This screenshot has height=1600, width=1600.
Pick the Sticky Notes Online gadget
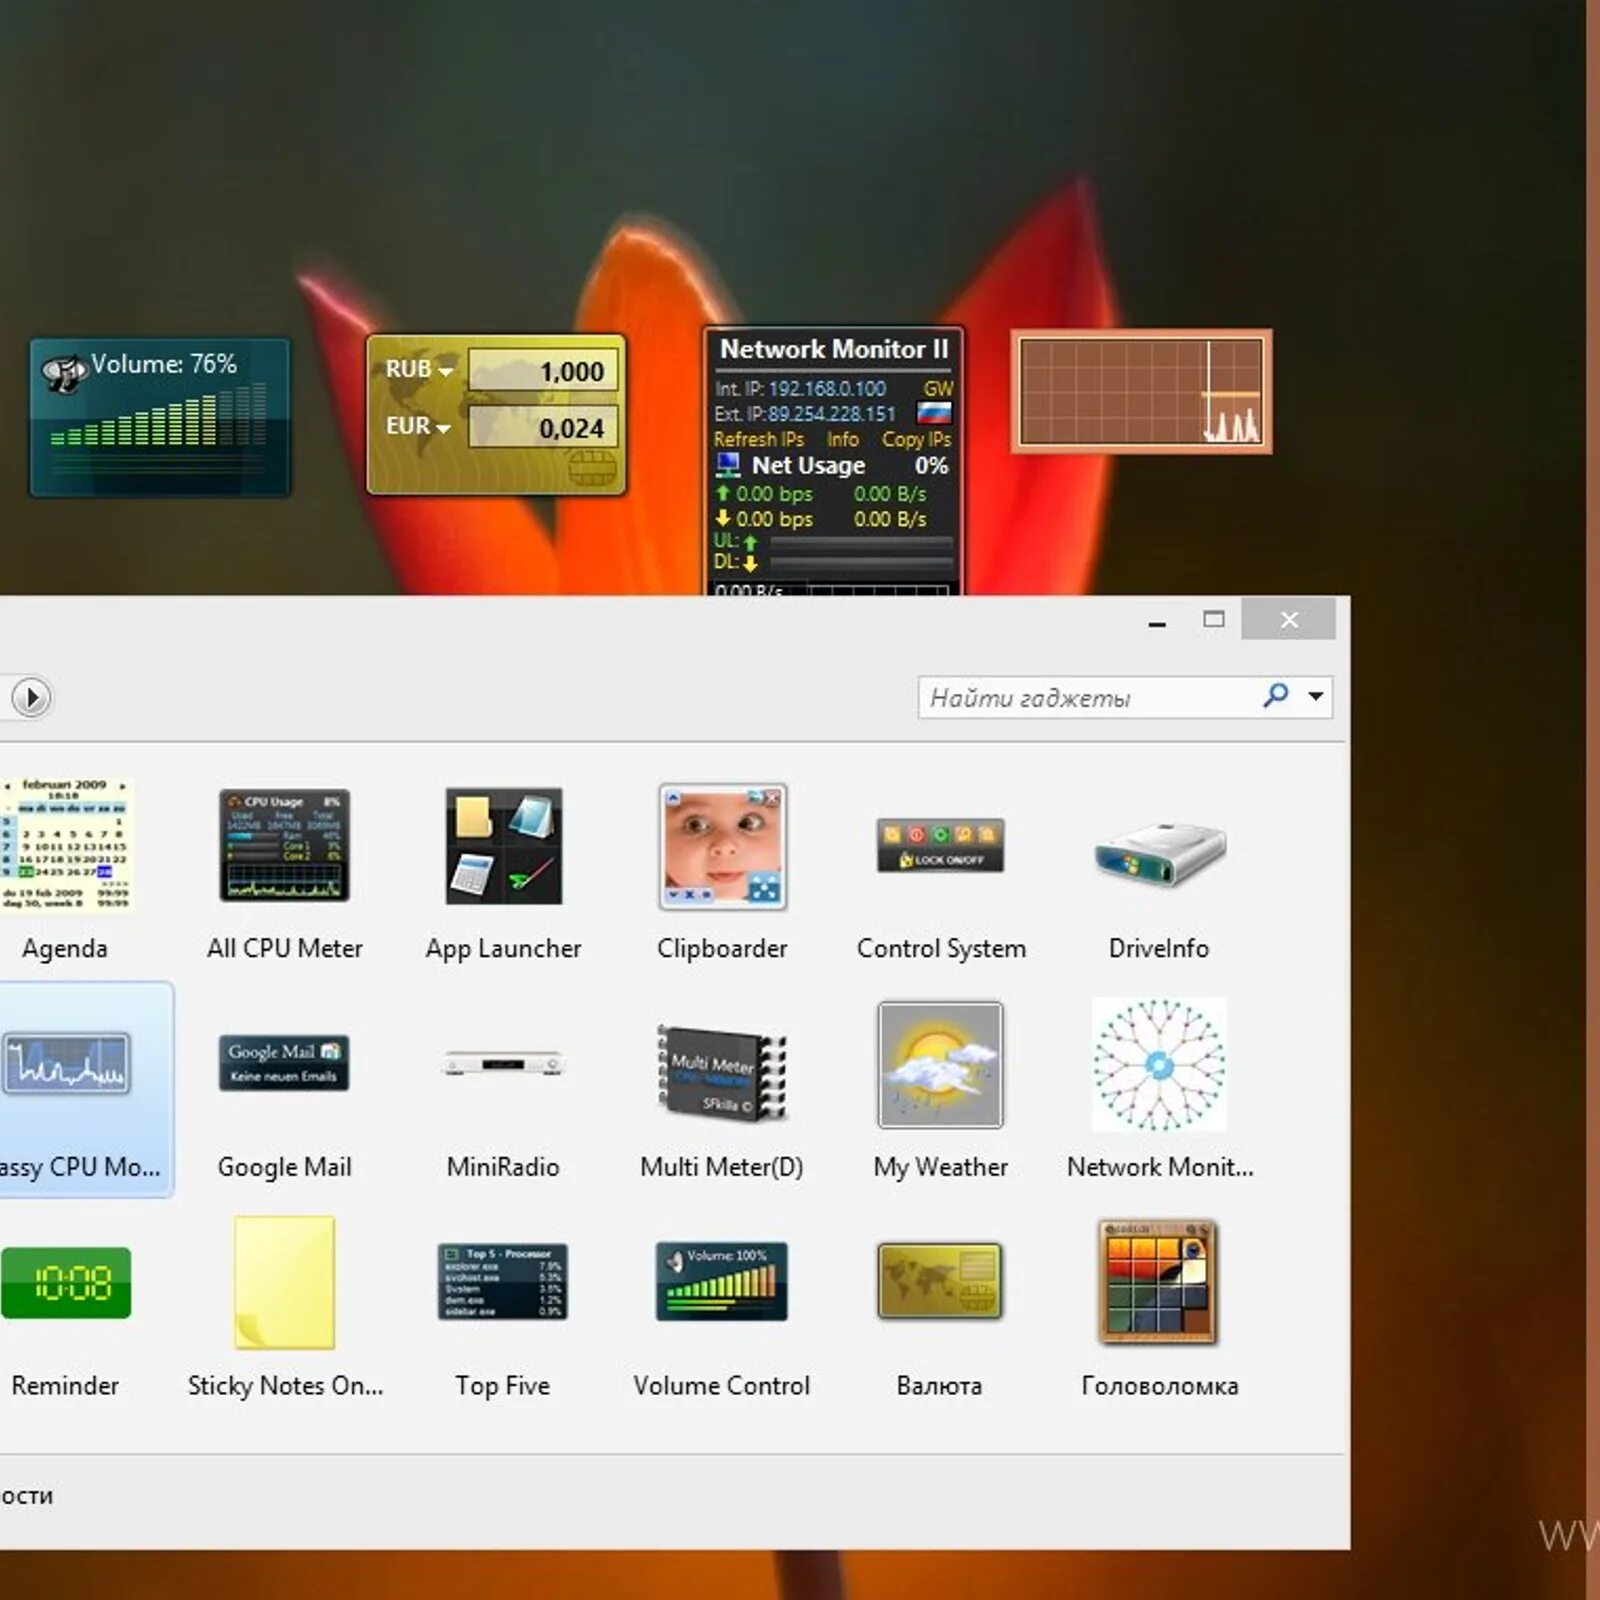click(x=285, y=1283)
